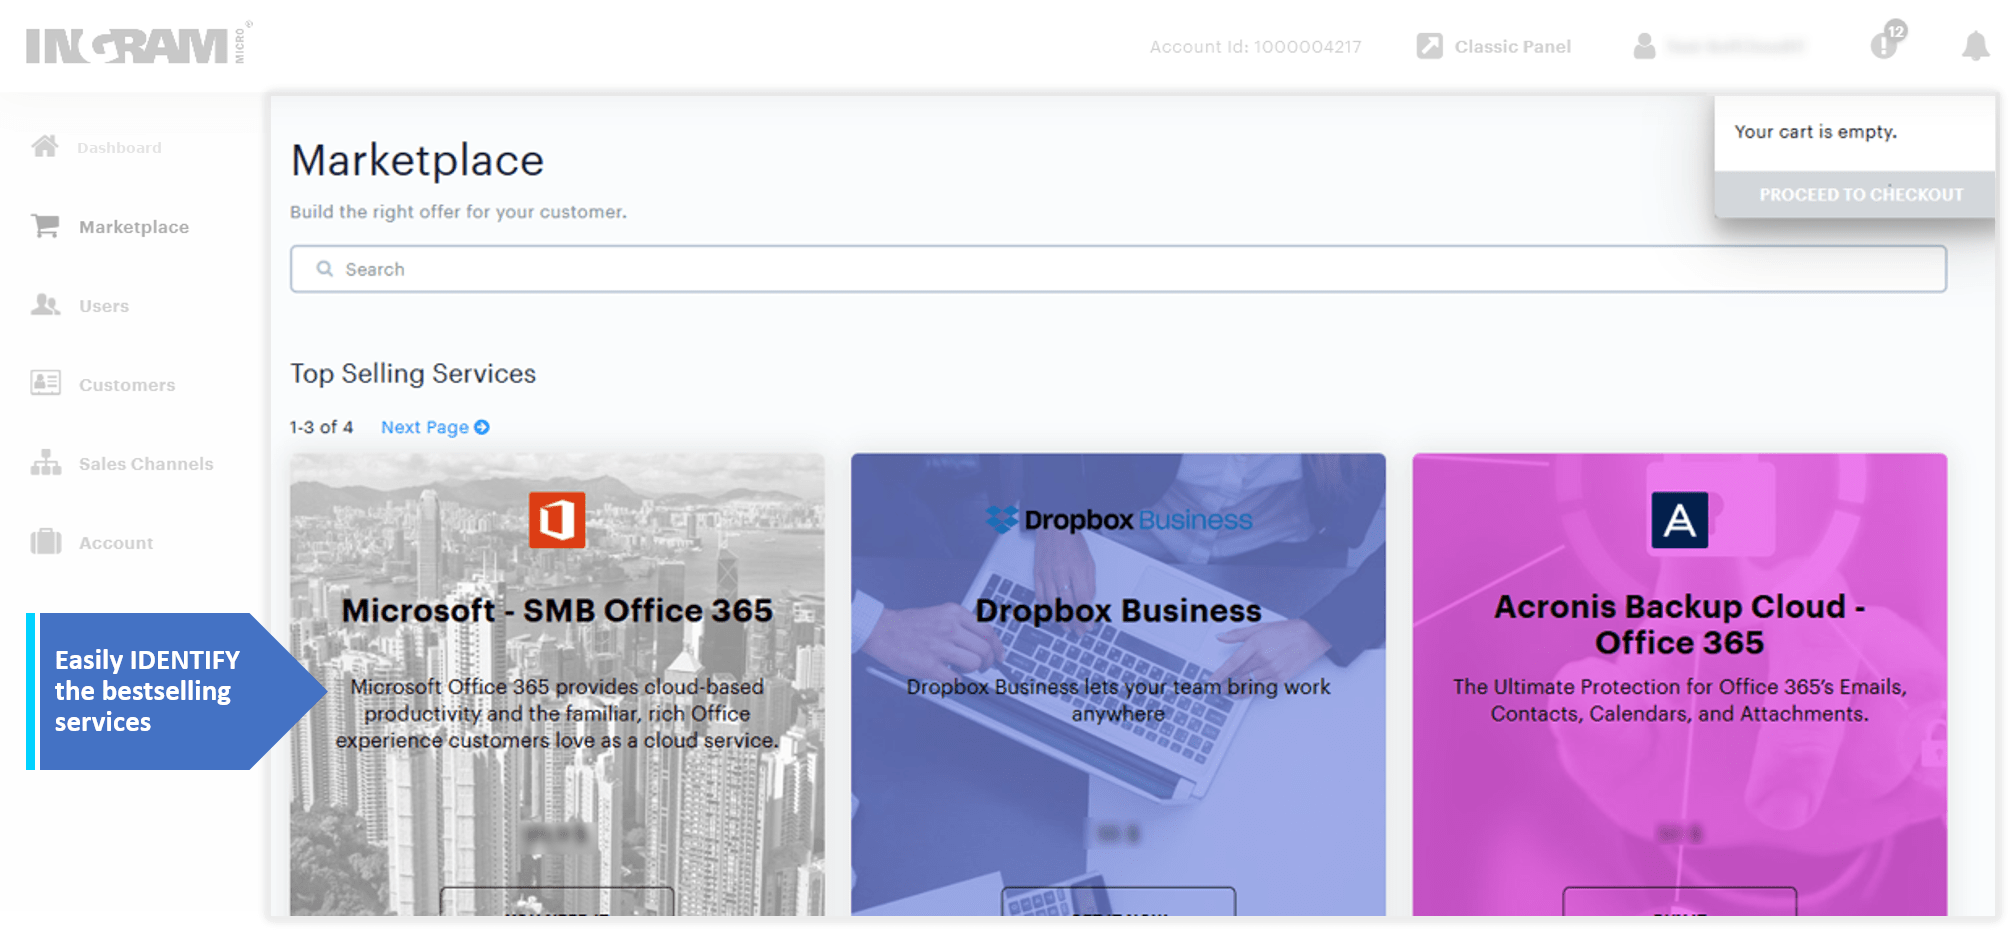This screenshot has height=933, width=2012.
Task: Focus the marketplace Search field
Action: (1118, 269)
